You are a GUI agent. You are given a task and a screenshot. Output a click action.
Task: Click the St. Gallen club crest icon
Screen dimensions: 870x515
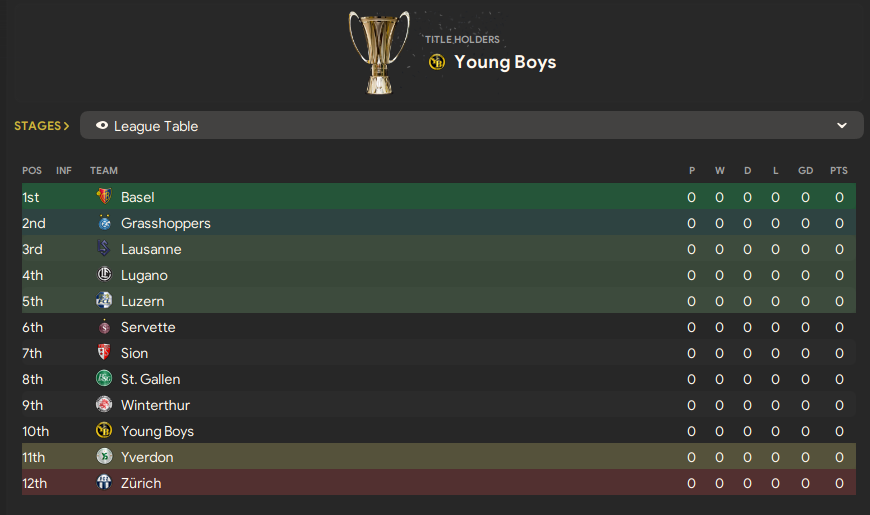click(x=103, y=379)
